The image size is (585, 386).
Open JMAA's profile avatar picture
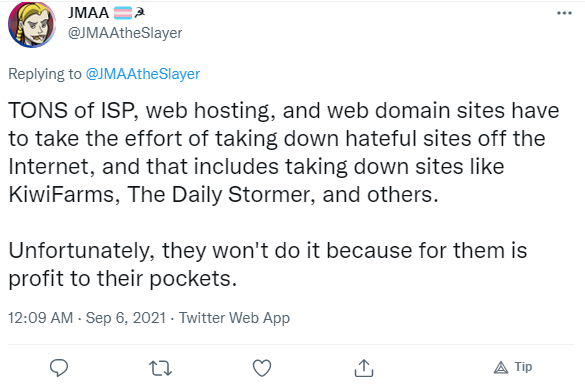coord(32,25)
